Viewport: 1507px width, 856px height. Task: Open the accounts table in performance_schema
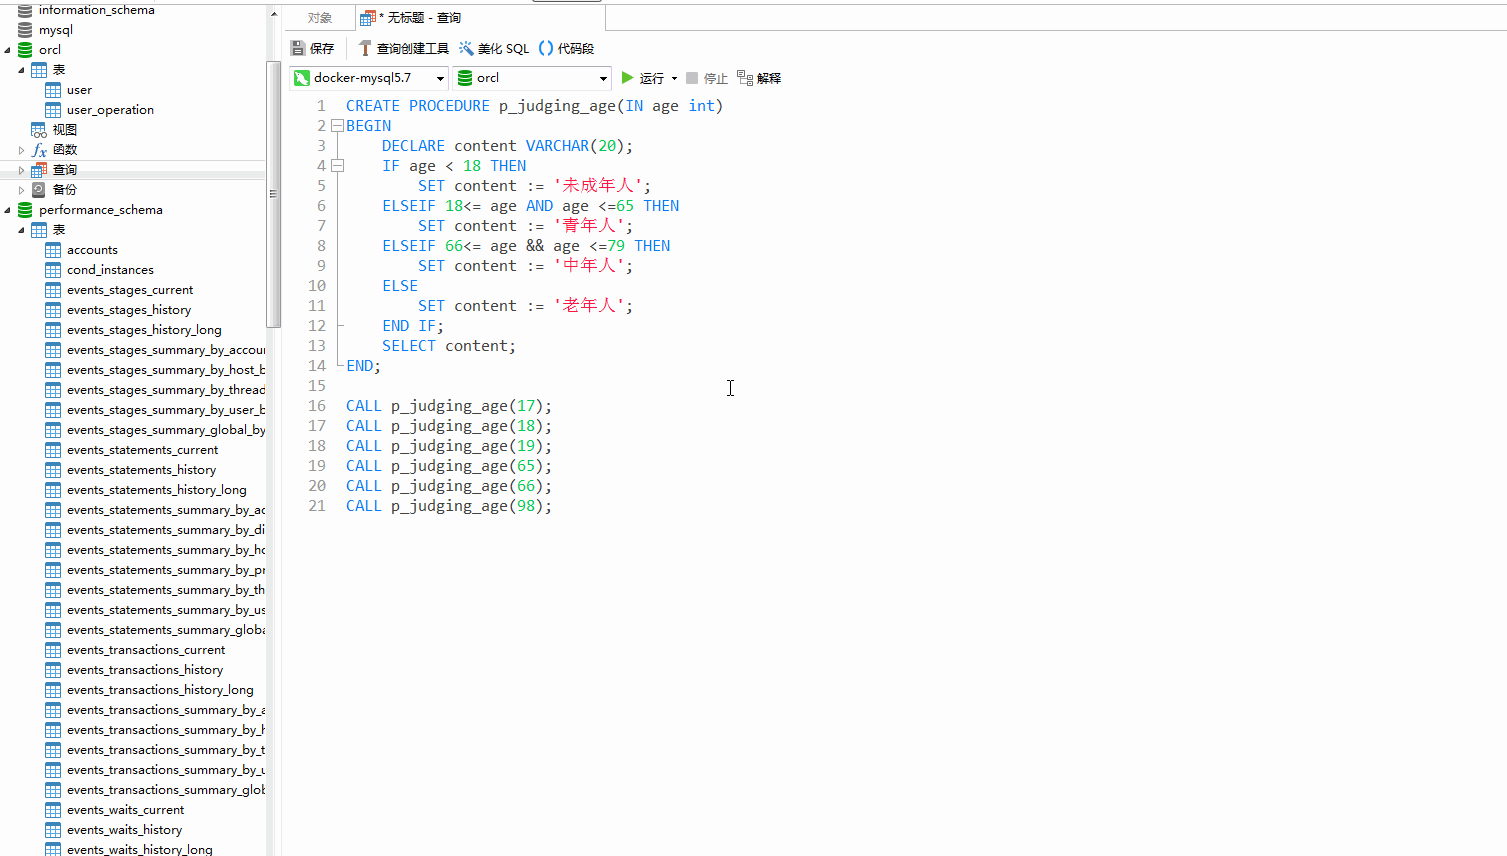92,250
